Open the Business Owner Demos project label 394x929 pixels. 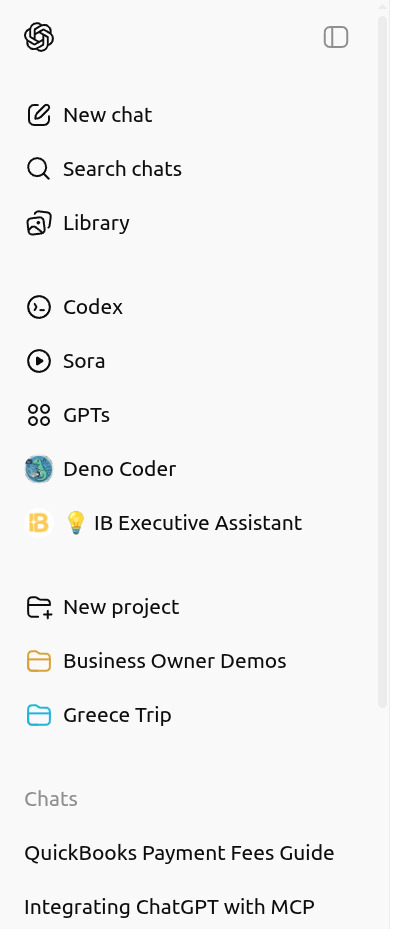[x=175, y=661]
